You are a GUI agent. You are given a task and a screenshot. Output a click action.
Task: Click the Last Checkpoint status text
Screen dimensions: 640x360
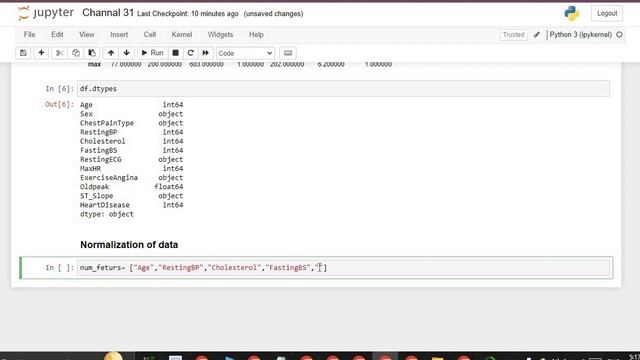187,14
